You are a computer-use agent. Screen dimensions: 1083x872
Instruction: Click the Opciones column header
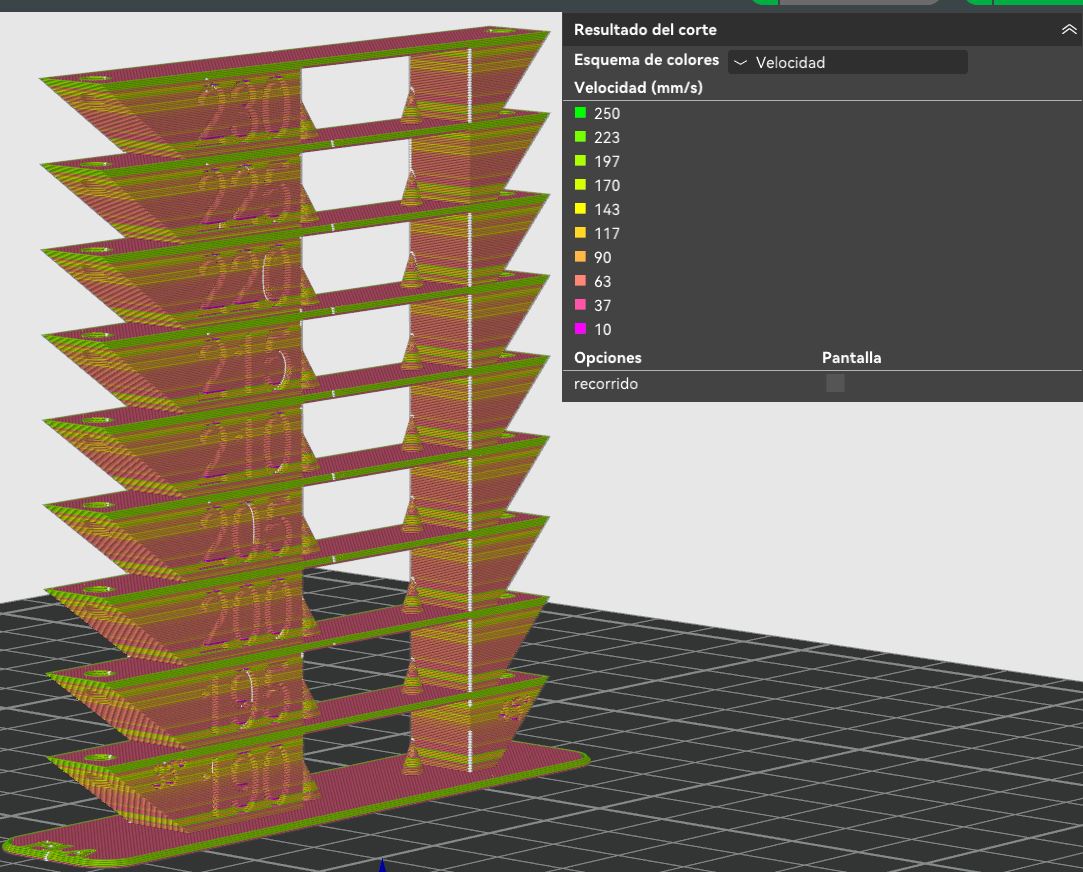(x=607, y=357)
